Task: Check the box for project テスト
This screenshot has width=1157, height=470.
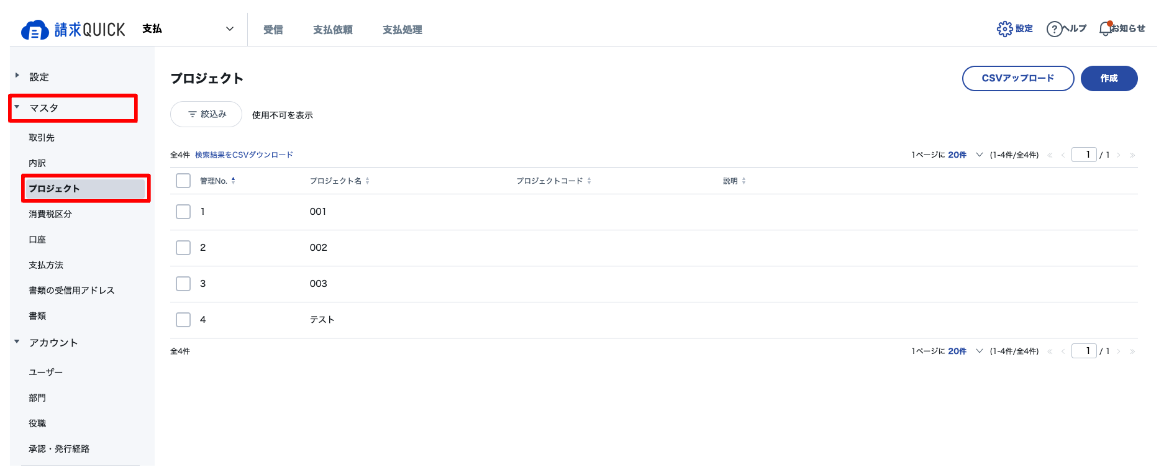Action: 184,320
